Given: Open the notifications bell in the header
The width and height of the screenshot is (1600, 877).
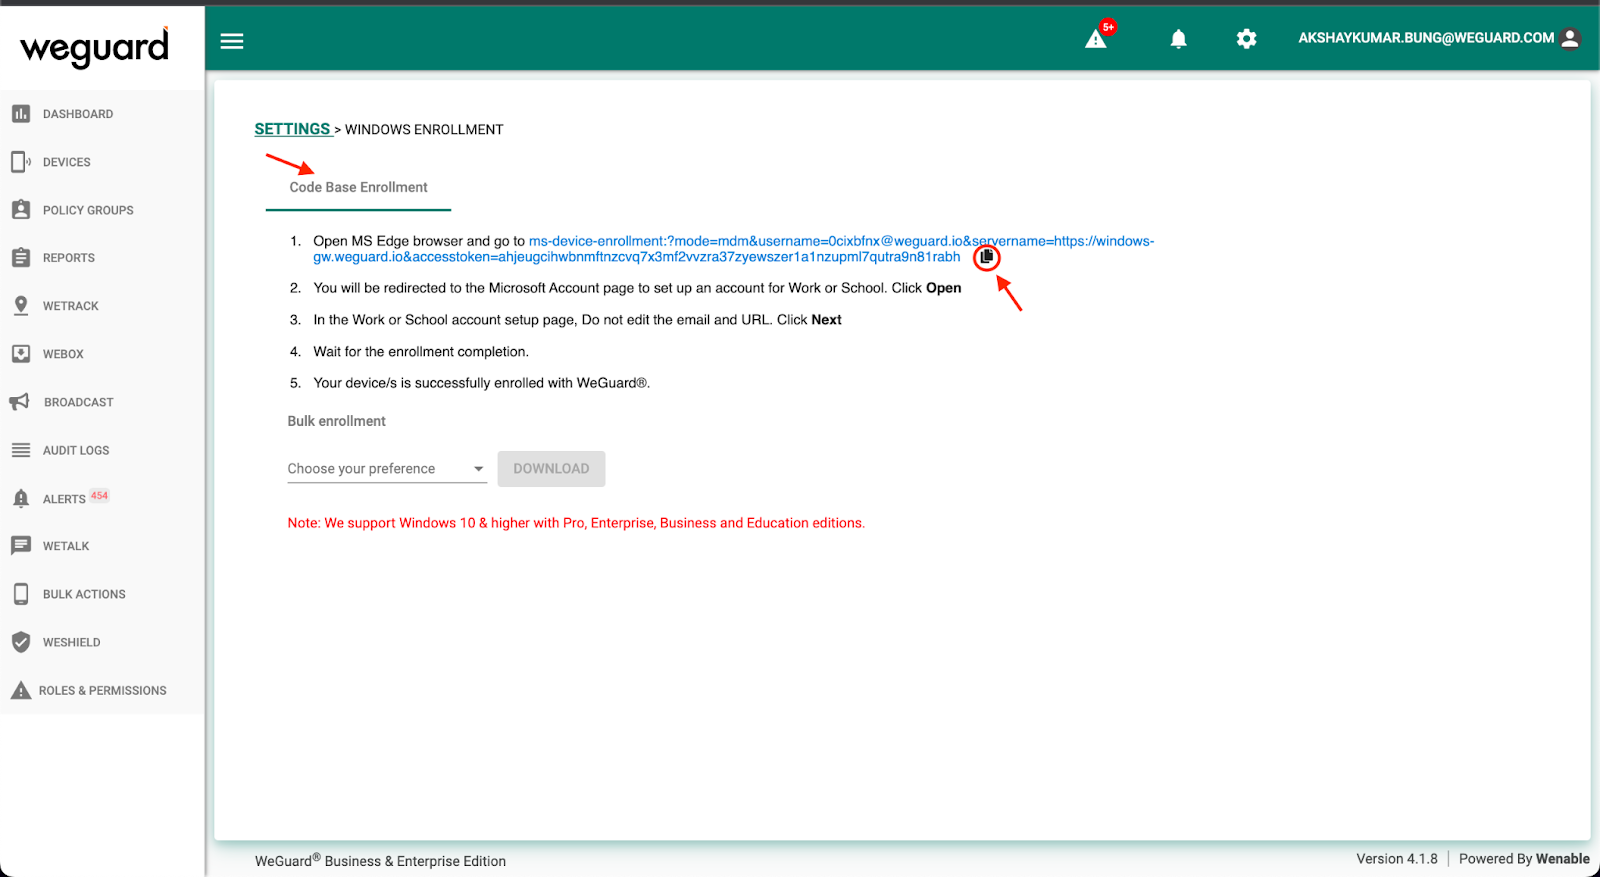Looking at the screenshot, I should coord(1179,39).
